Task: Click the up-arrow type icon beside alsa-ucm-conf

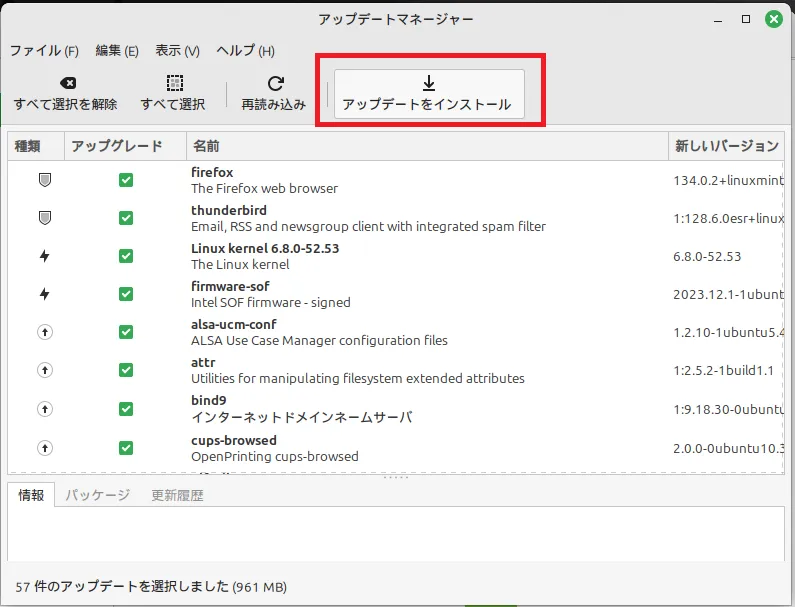Action: click(x=44, y=332)
